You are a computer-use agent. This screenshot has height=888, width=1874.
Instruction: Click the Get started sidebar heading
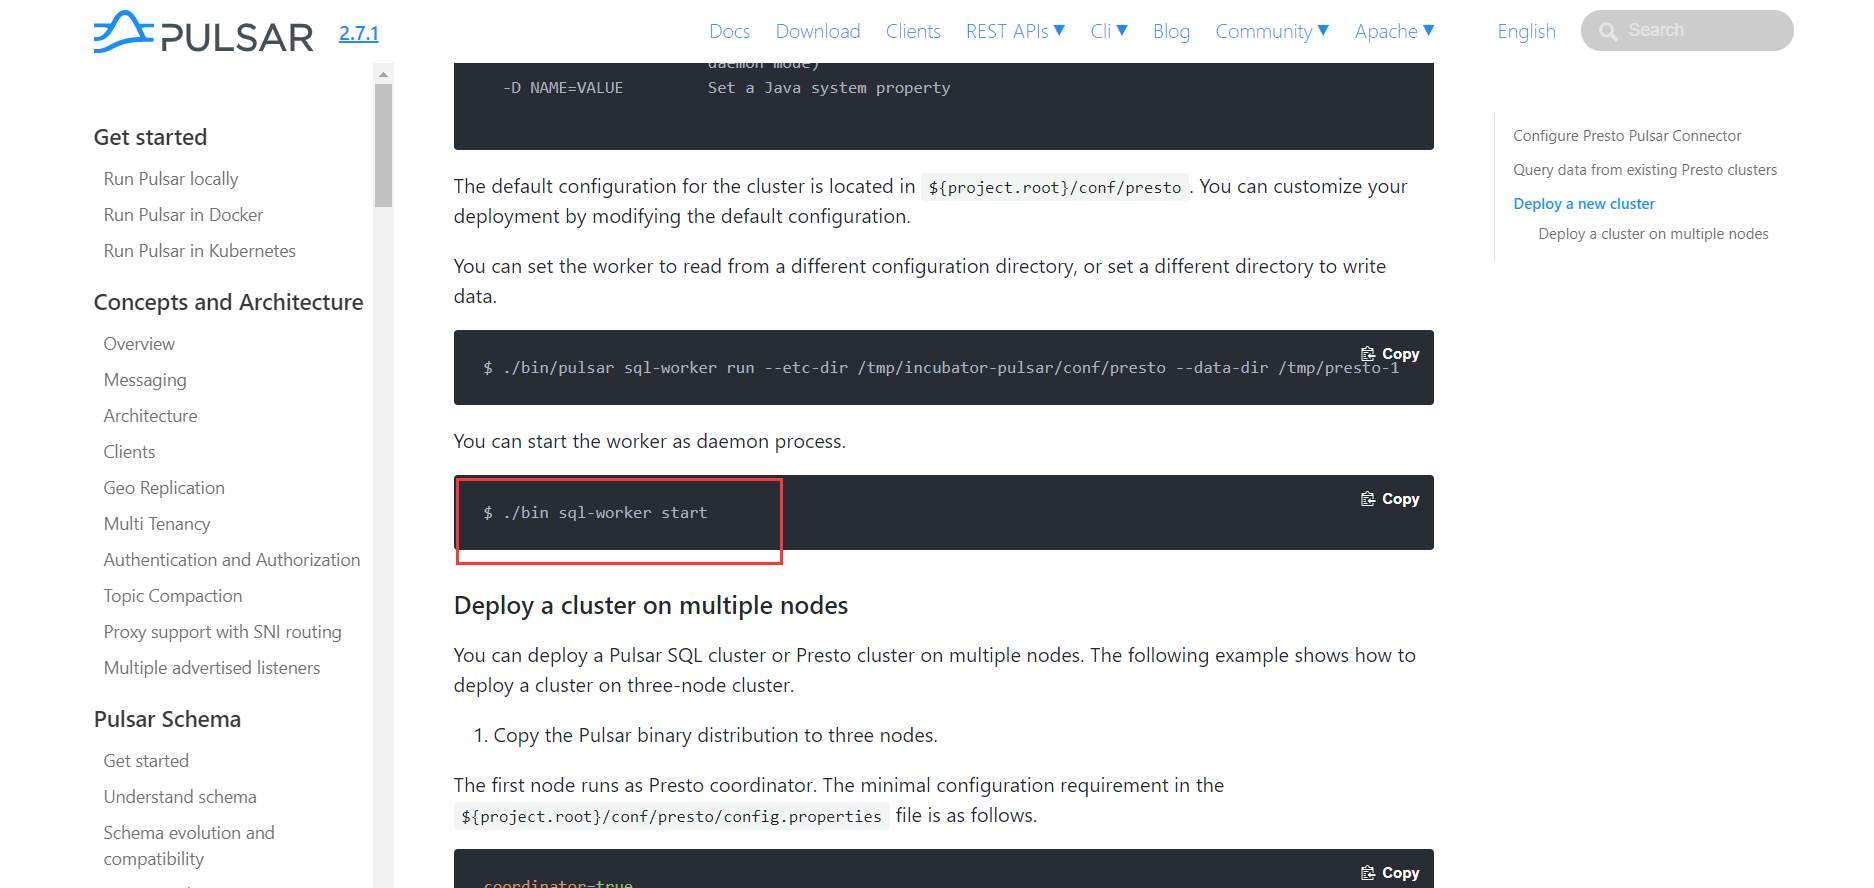pyautogui.click(x=150, y=137)
